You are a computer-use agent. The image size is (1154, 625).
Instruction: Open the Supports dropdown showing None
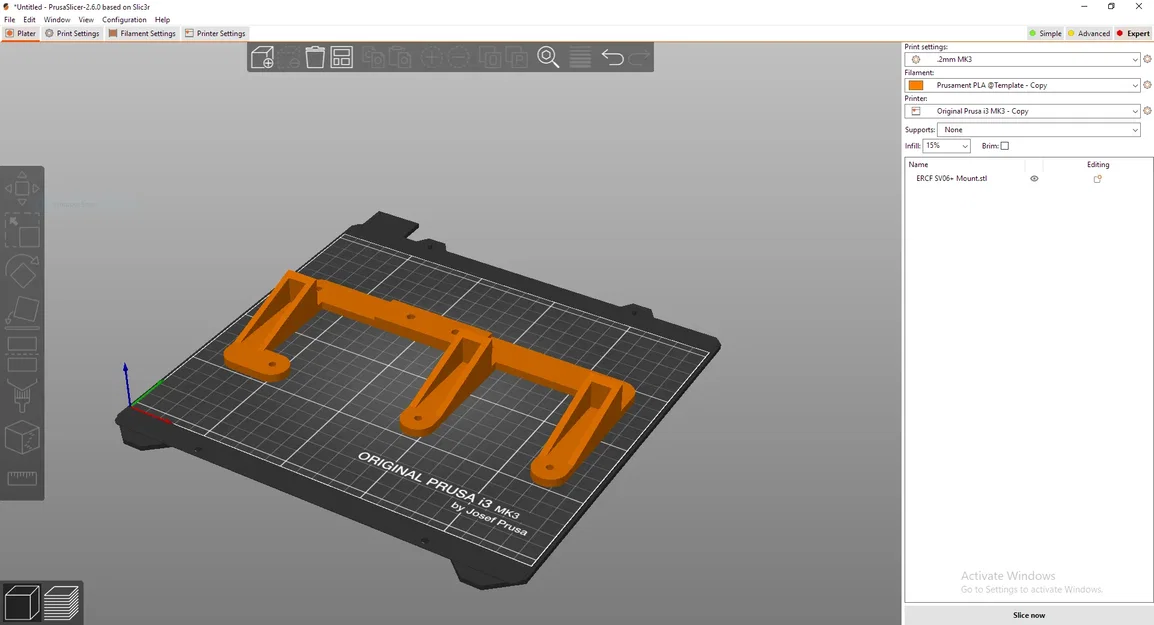pyautogui.click(x=1039, y=130)
